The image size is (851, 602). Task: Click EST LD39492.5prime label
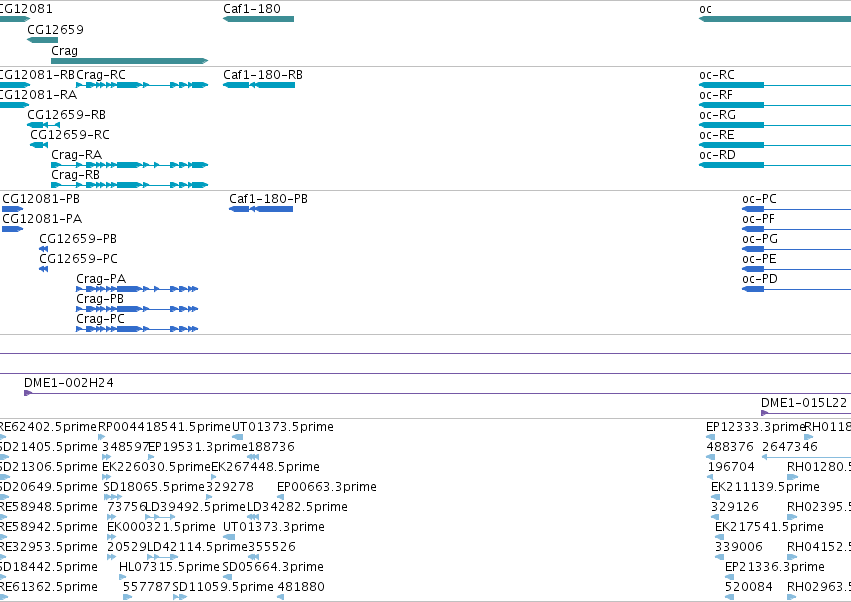click(195, 507)
